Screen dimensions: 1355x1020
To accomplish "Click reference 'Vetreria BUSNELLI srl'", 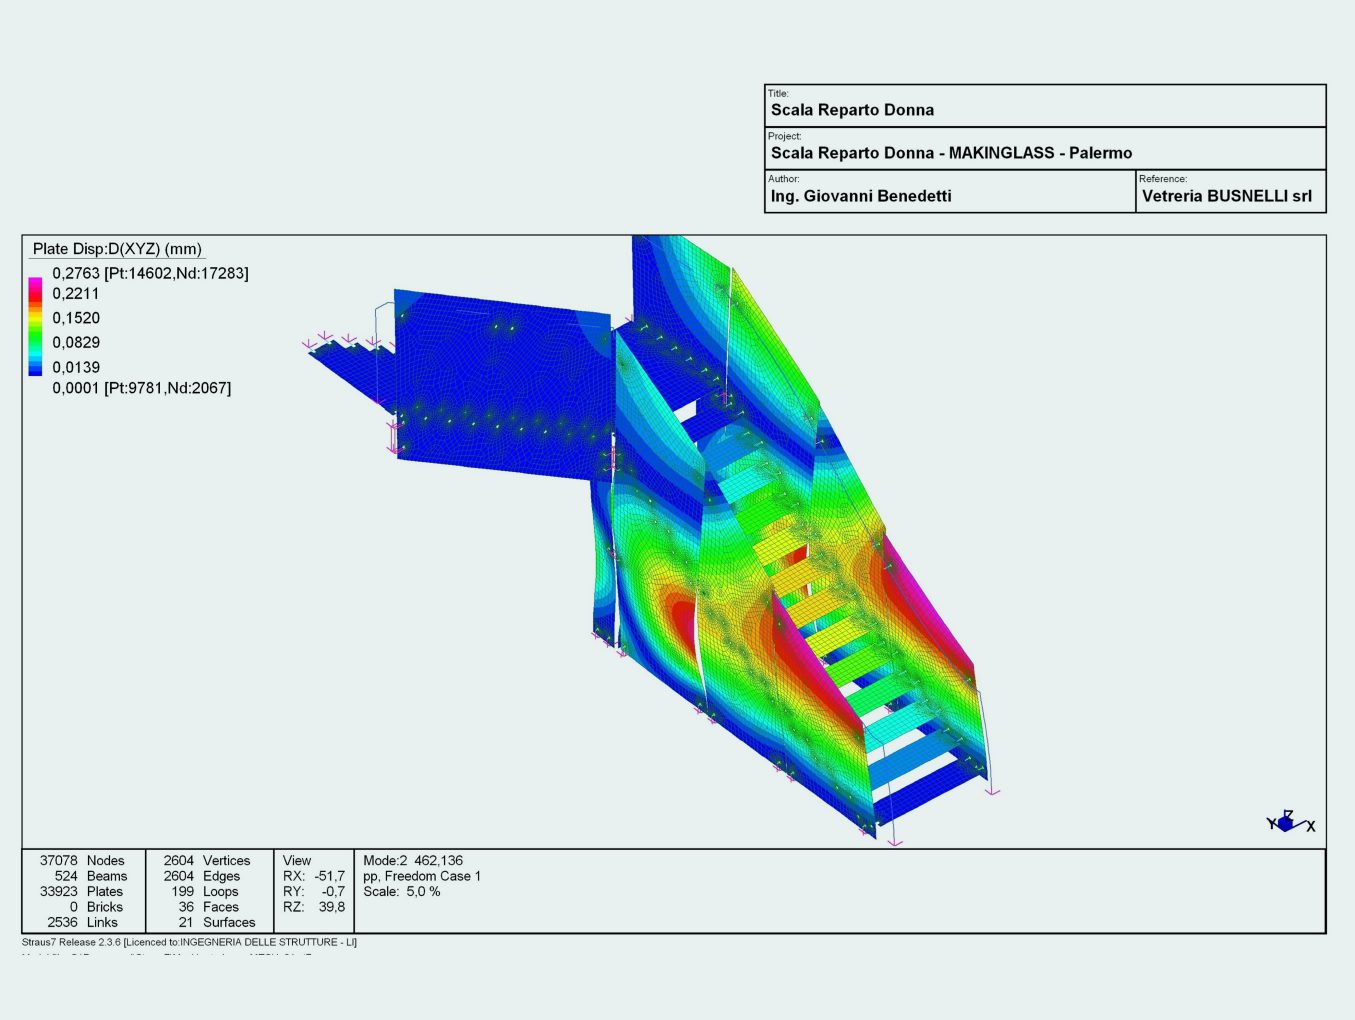I will [x=1227, y=196].
